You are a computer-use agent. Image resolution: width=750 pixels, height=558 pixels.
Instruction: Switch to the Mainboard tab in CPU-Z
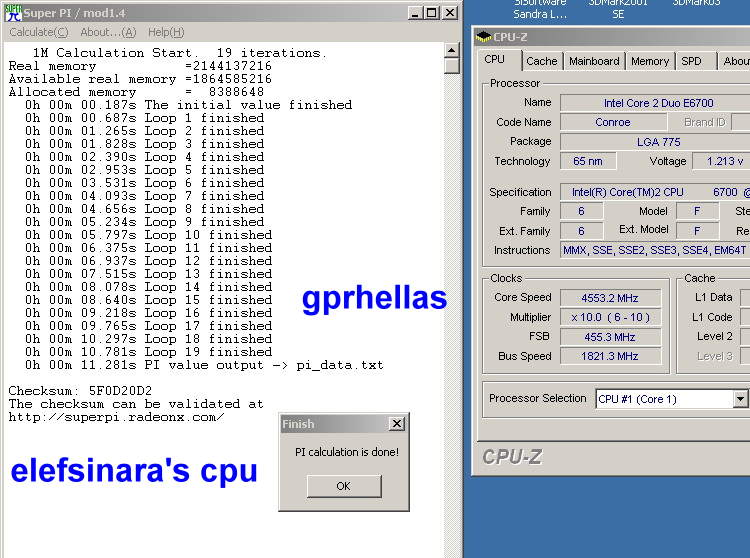coord(594,61)
